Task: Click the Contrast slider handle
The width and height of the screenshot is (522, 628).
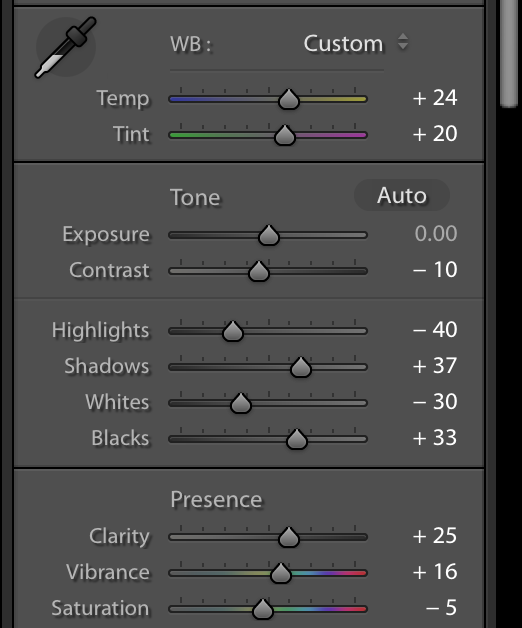Action: coord(259,271)
